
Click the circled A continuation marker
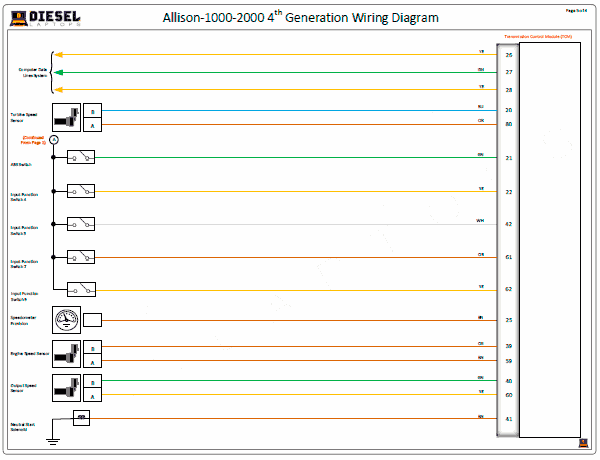tap(54, 140)
